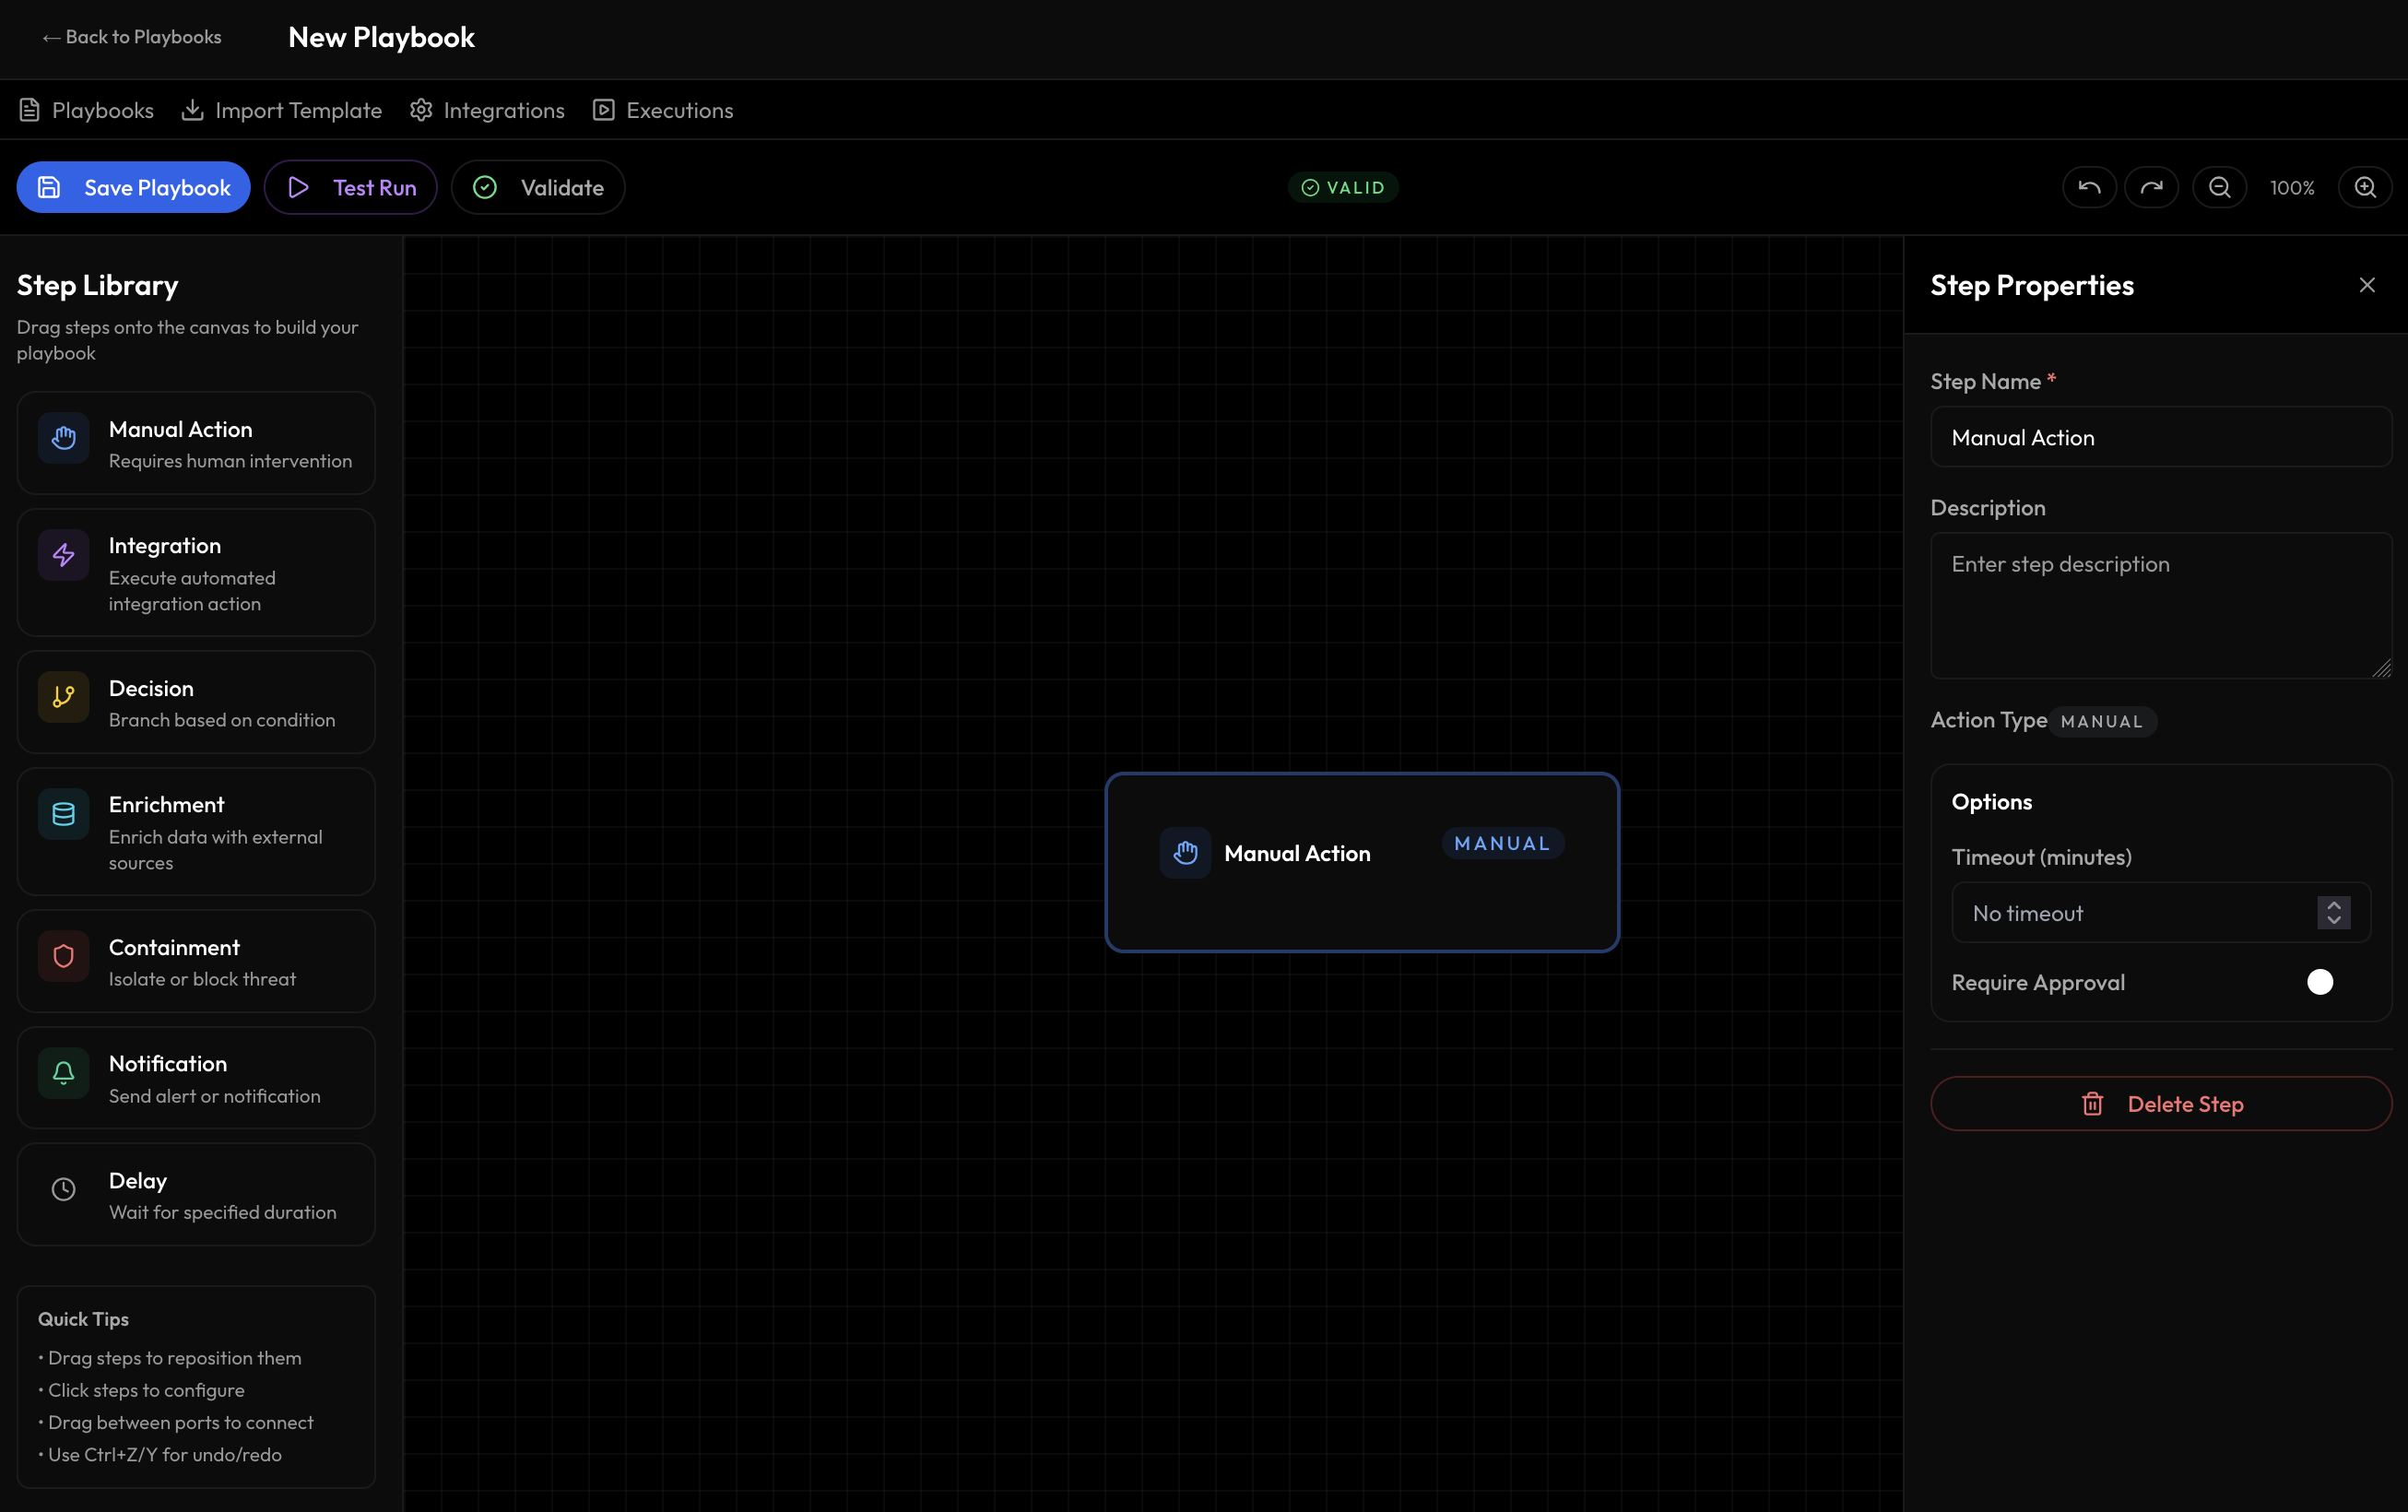Click the redo arrow icon
Viewport: 2408px width, 1512px height.
coord(2151,187)
